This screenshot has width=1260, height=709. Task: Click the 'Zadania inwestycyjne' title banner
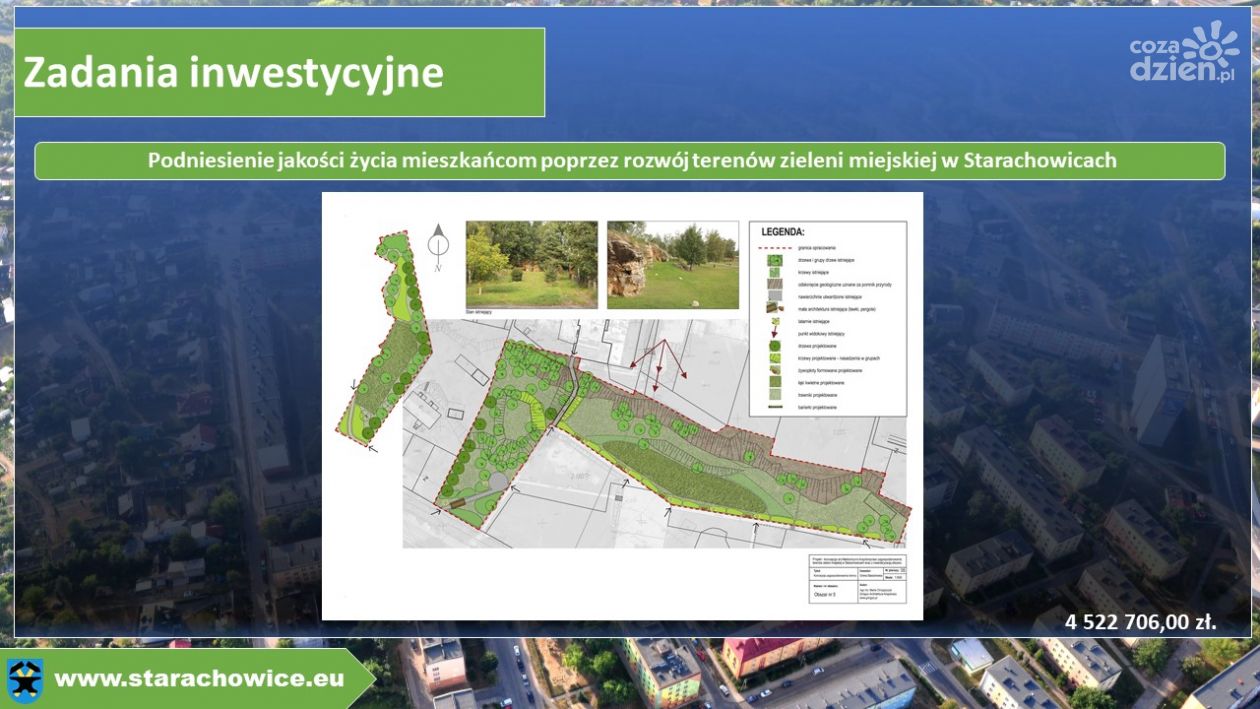click(279, 73)
